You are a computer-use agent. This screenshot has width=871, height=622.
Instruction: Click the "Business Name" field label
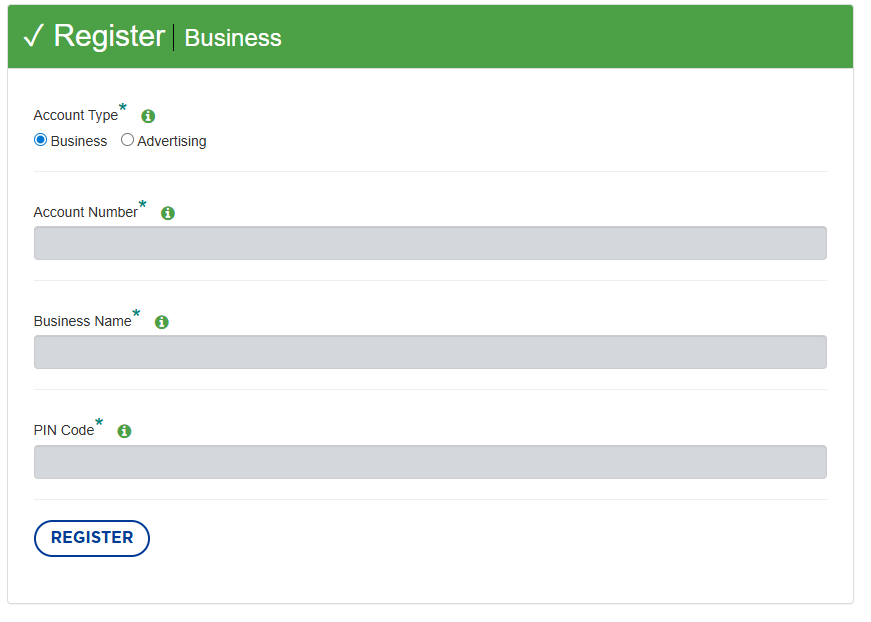pos(82,322)
